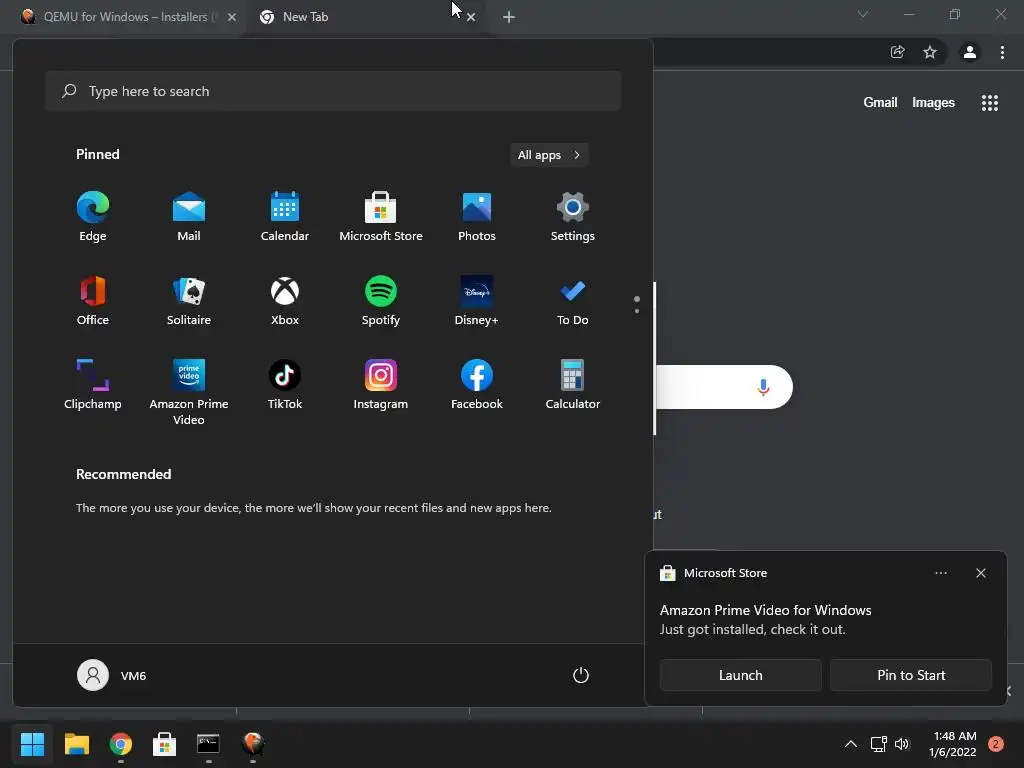Open the Instagram app
Screen dimensions: 1024x768
click(381, 385)
